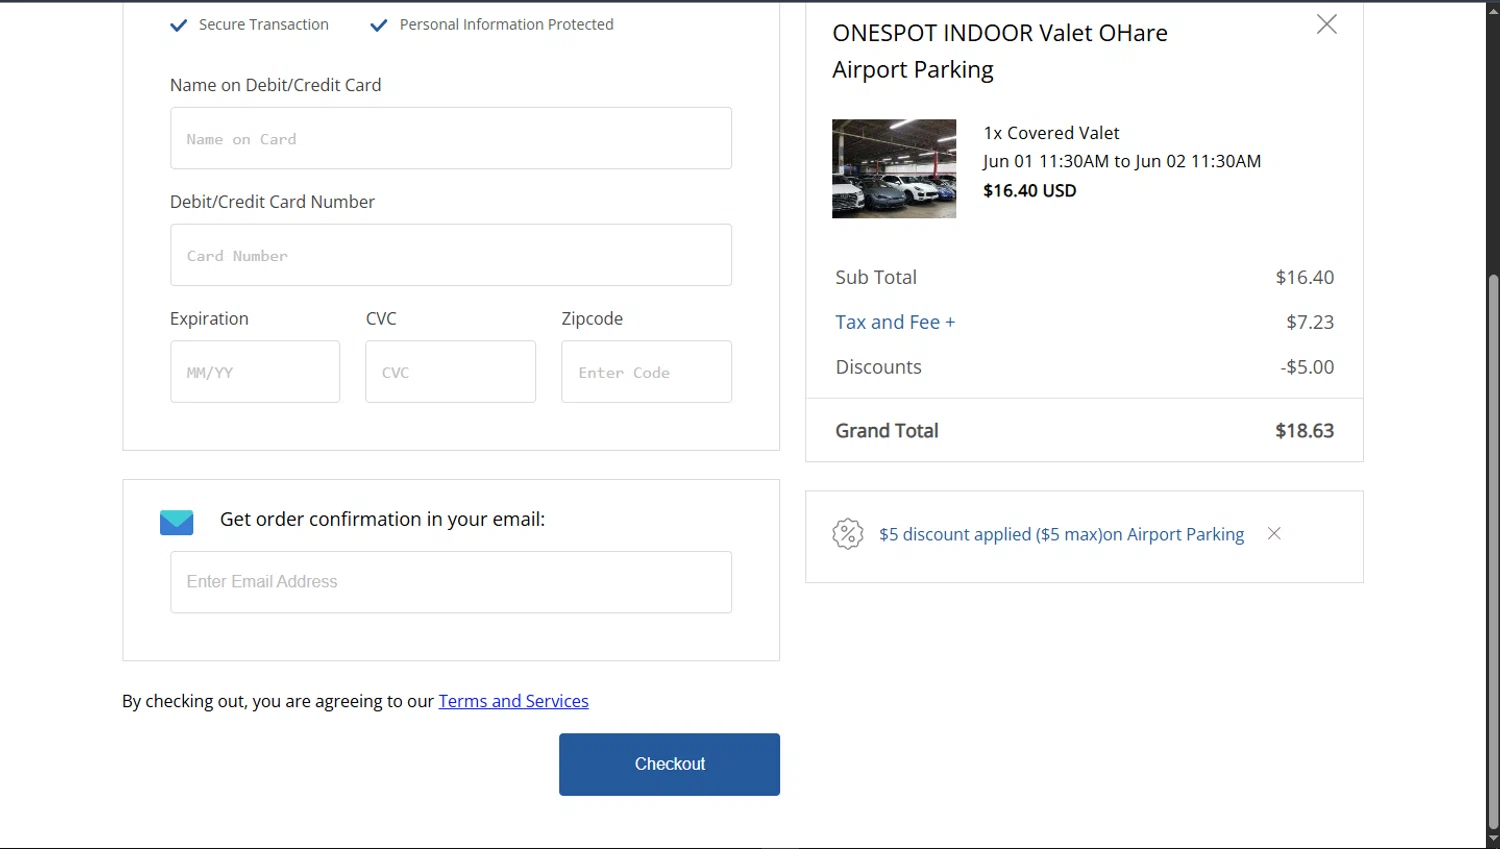Focus the Zipcode Enter Code field
Image resolution: width=1500 pixels, height=849 pixels.
pos(646,372)
